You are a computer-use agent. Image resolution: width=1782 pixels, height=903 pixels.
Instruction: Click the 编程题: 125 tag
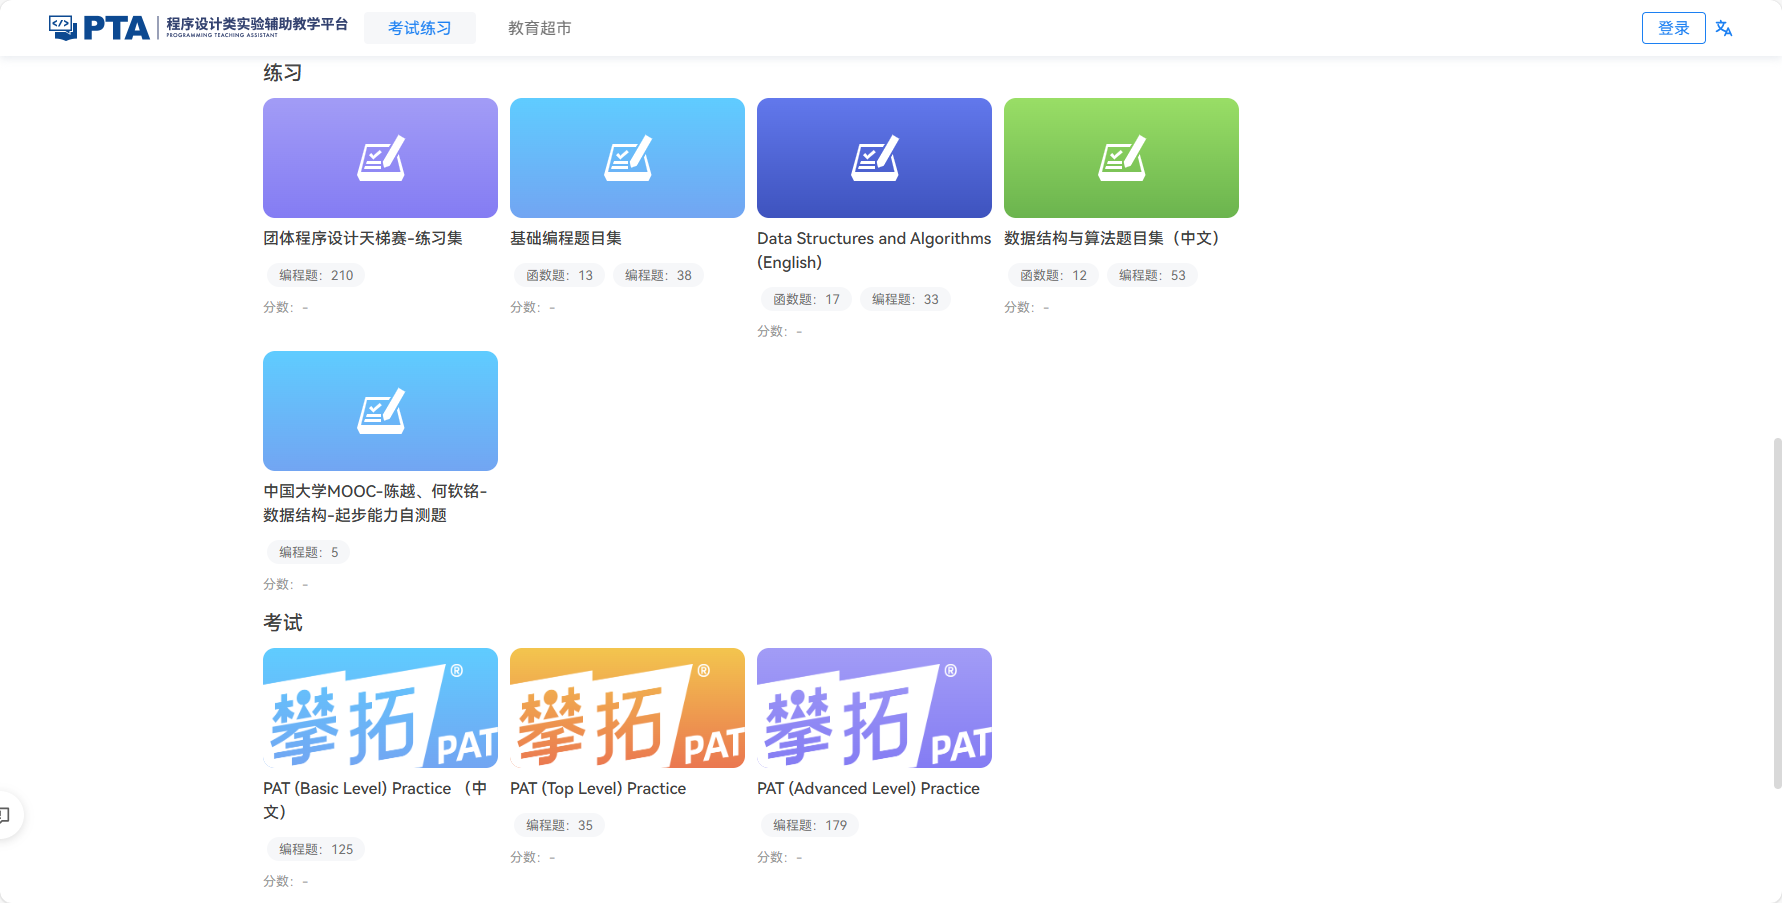pos(316,849)
